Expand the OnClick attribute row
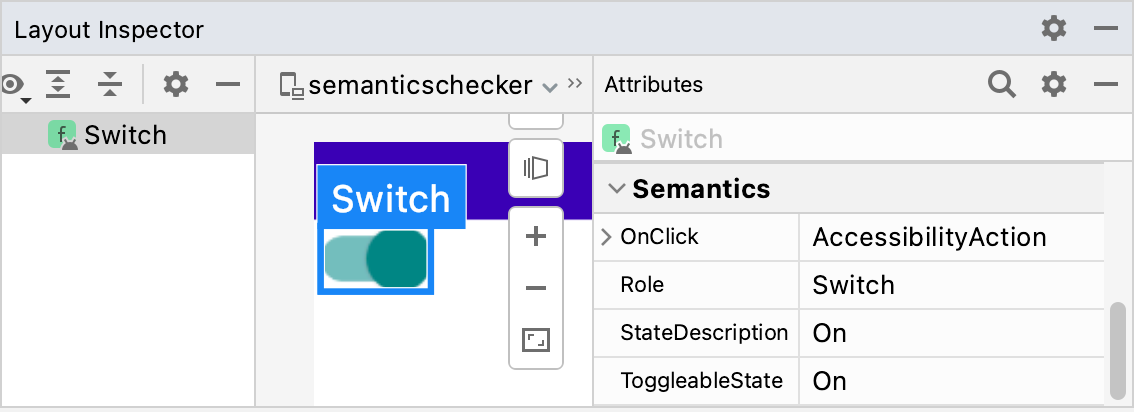 point(606,237)
